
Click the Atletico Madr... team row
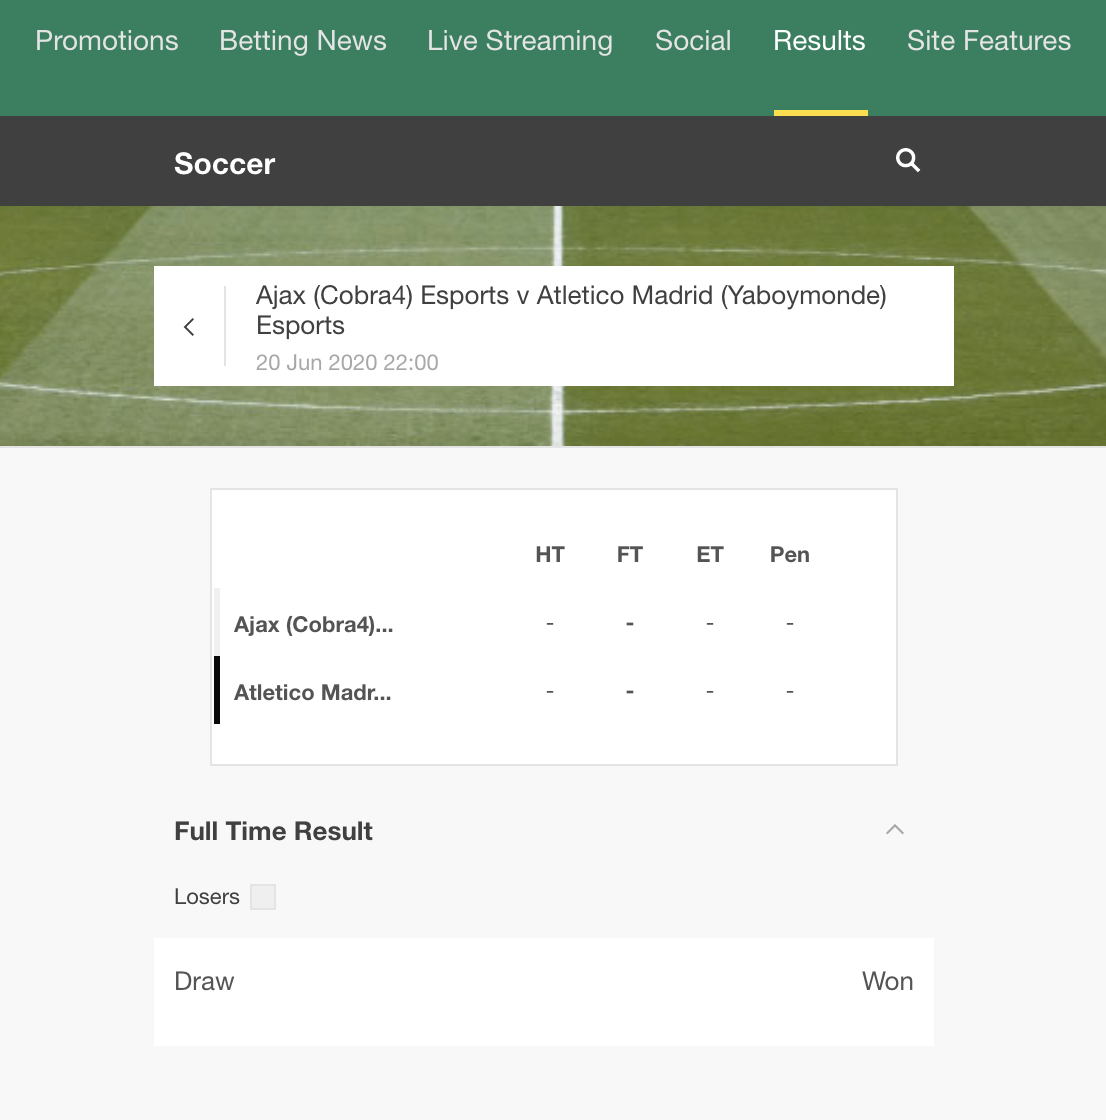pos(554,691)
